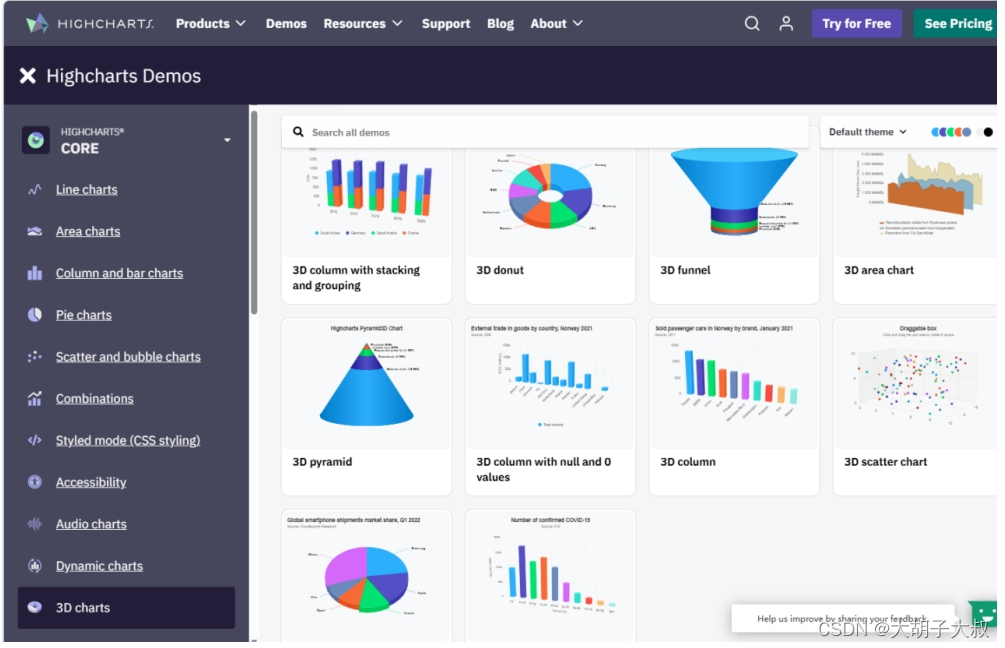Image resolution: width=1005 pixels, height=648 pixels.
Task: Open the Area charts link
Action: pos(88,231)
